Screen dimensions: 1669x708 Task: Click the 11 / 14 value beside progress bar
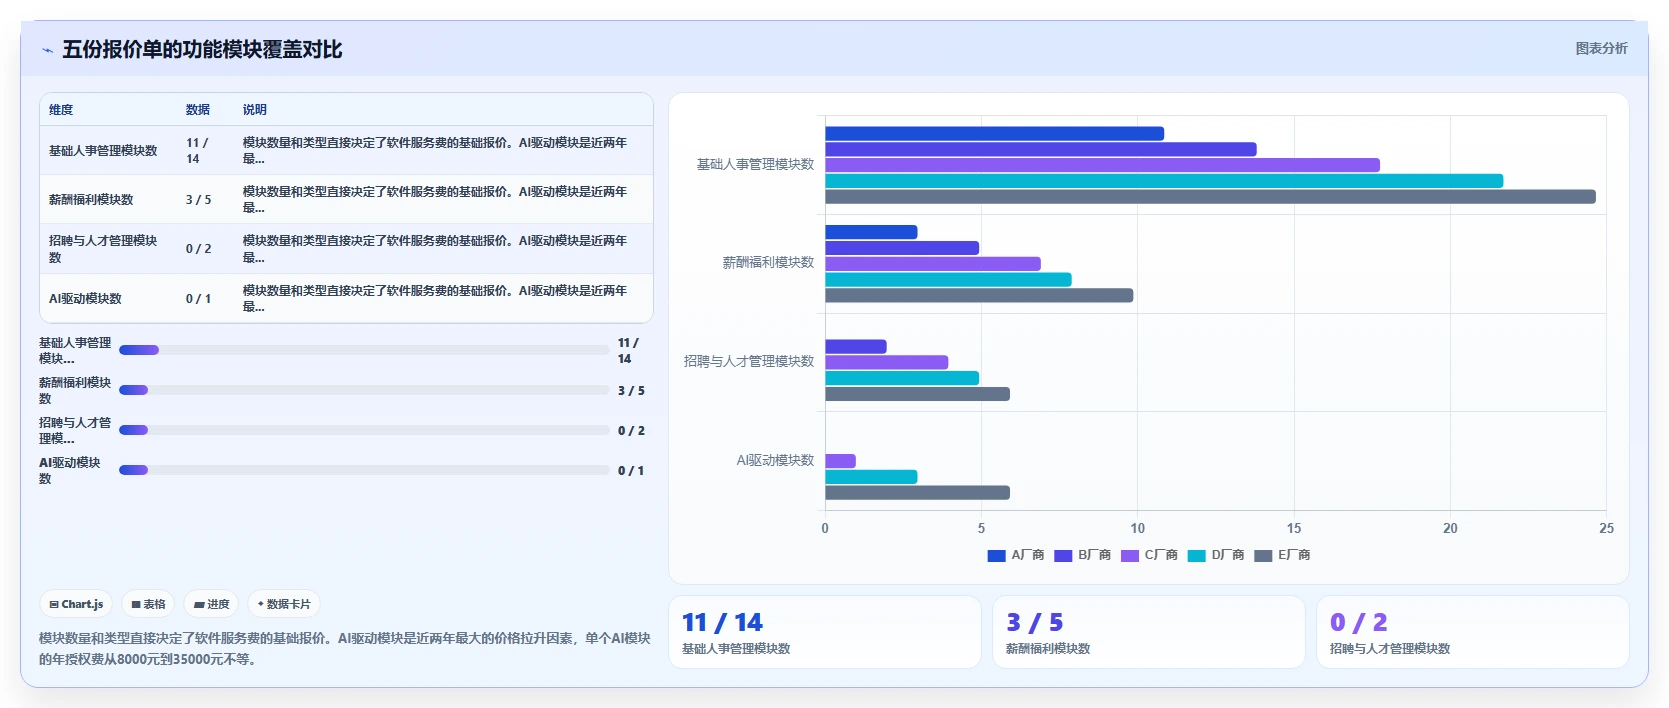point(628,351)
